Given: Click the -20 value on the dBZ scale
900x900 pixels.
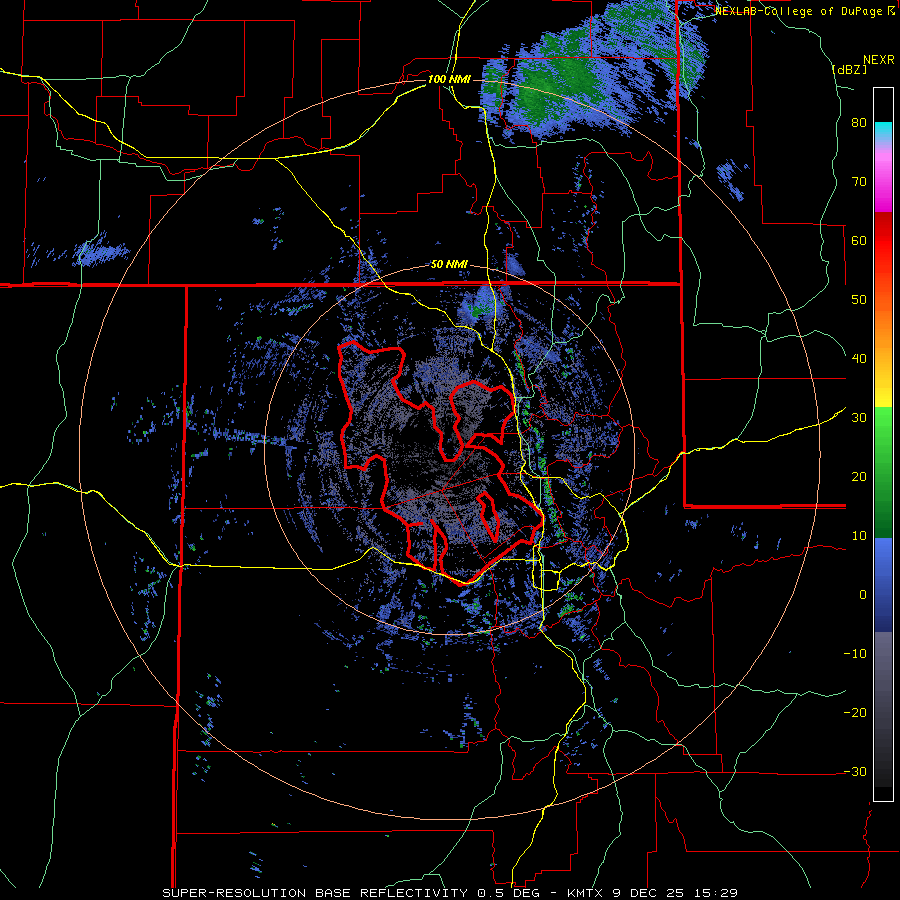Looking at the screenshot, I should (855, 713).
